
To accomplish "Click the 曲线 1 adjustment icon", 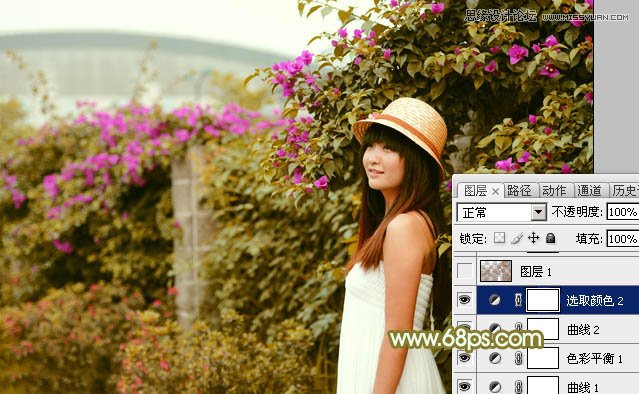I will click(495, 386).
